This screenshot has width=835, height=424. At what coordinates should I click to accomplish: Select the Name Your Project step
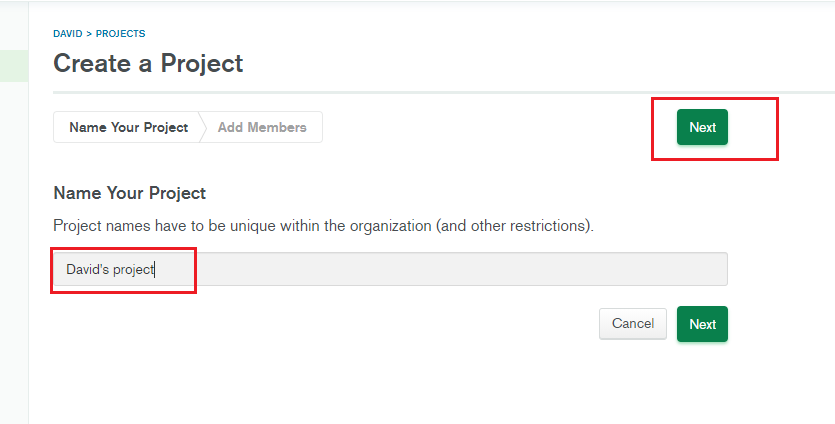click(x=128, y=128)
